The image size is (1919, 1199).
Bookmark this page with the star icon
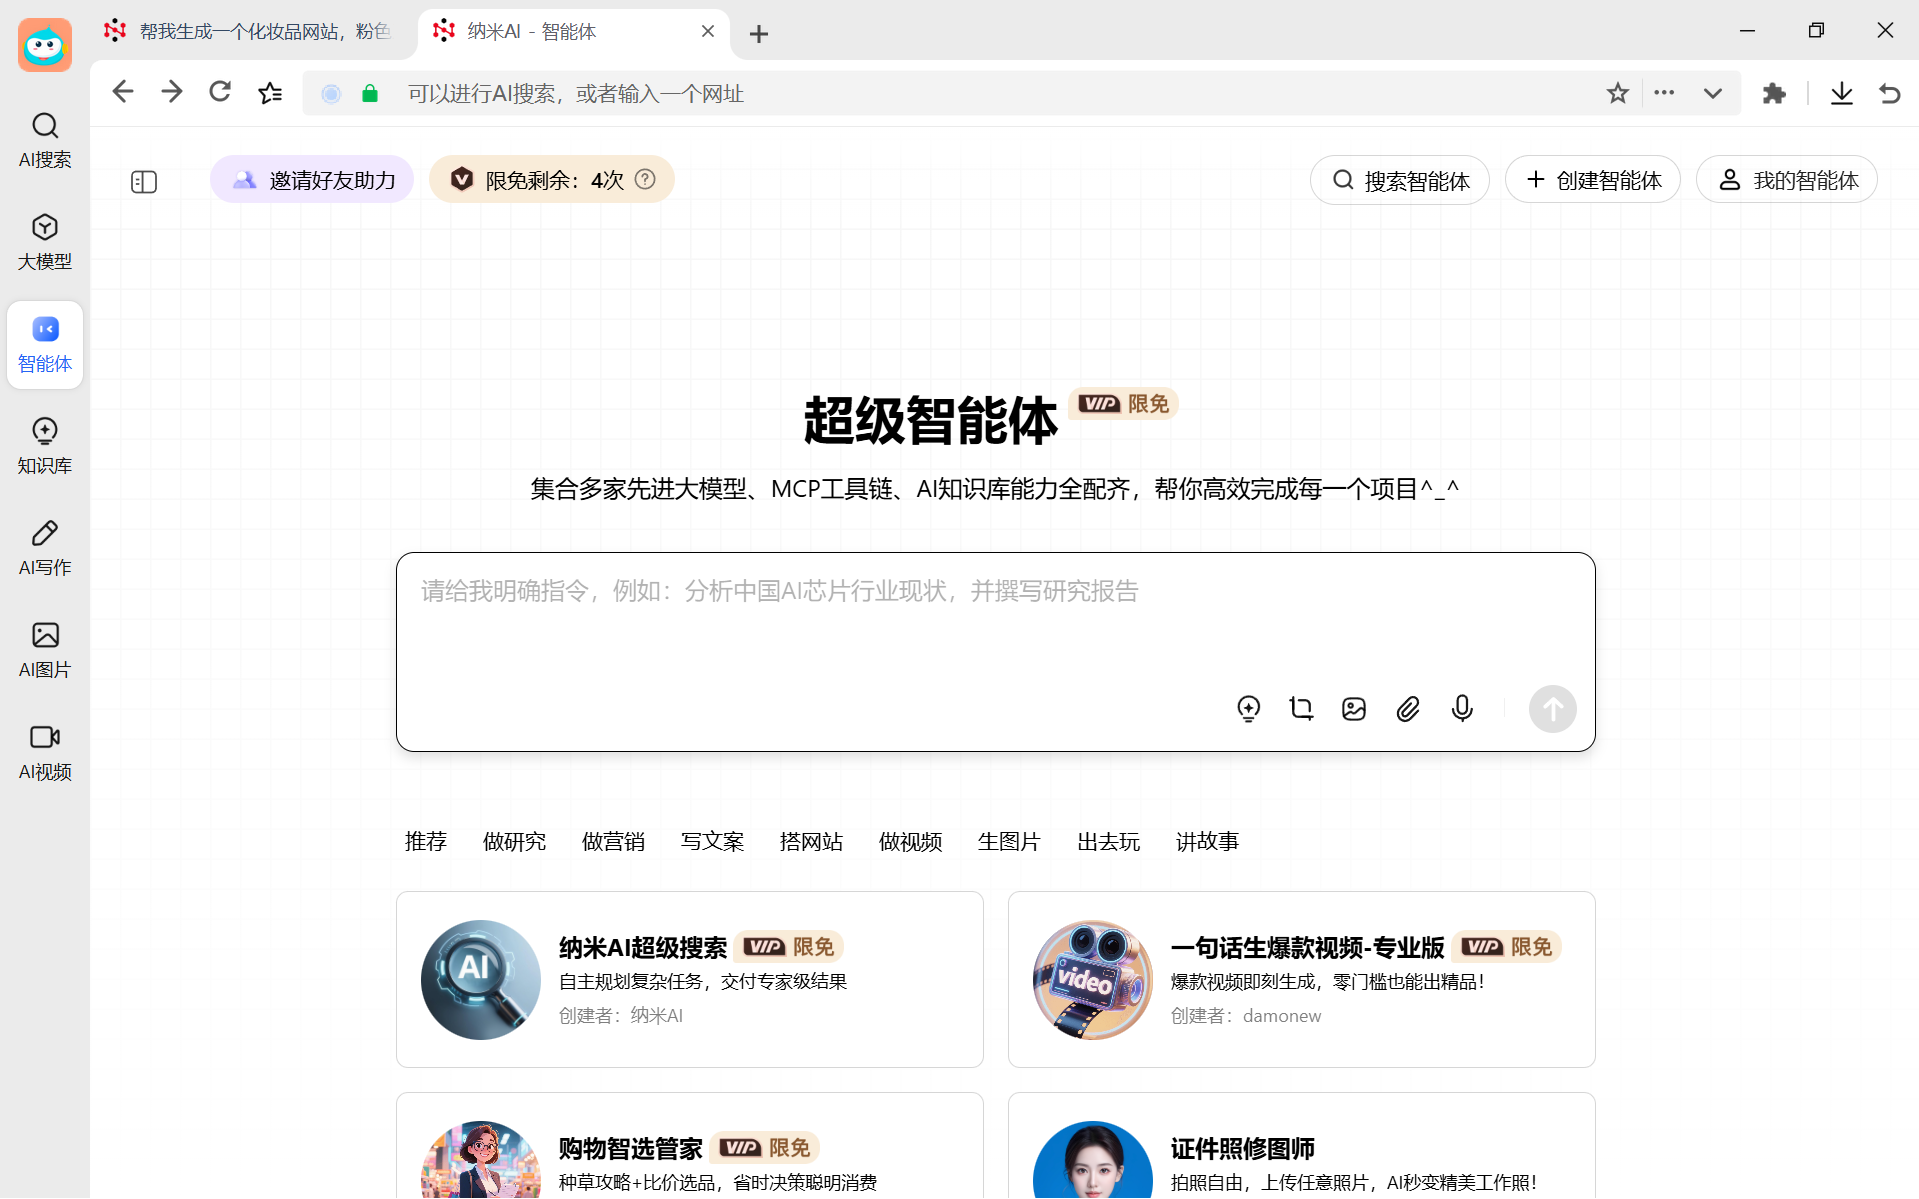pyautogui.click(x=1617, y=93)
